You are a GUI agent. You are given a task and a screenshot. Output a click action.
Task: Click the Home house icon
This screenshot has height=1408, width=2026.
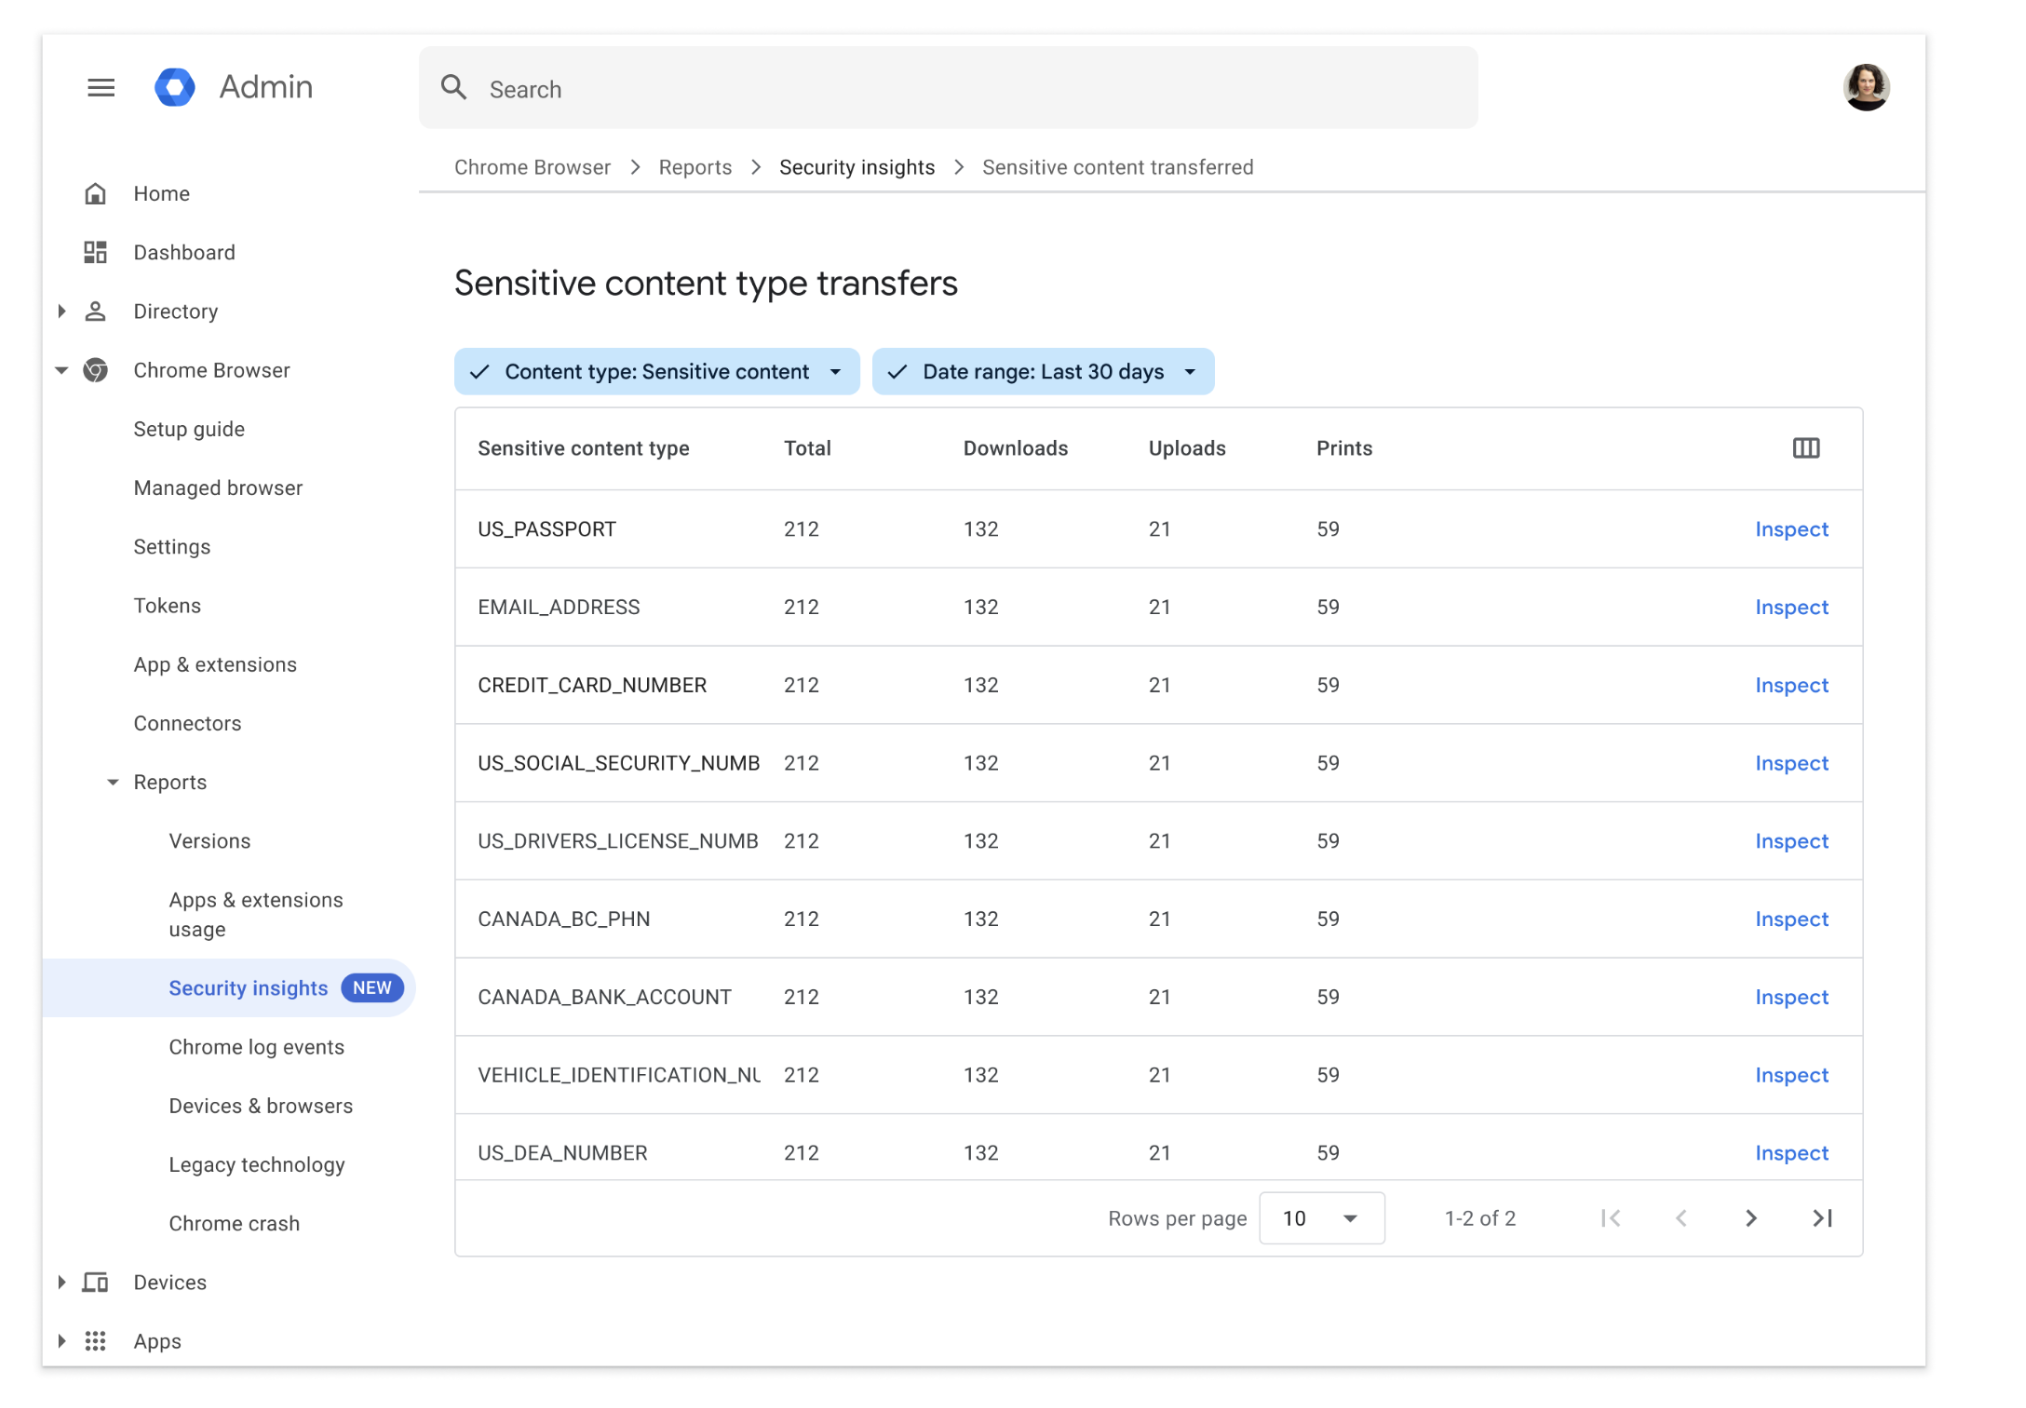(95, 193)
